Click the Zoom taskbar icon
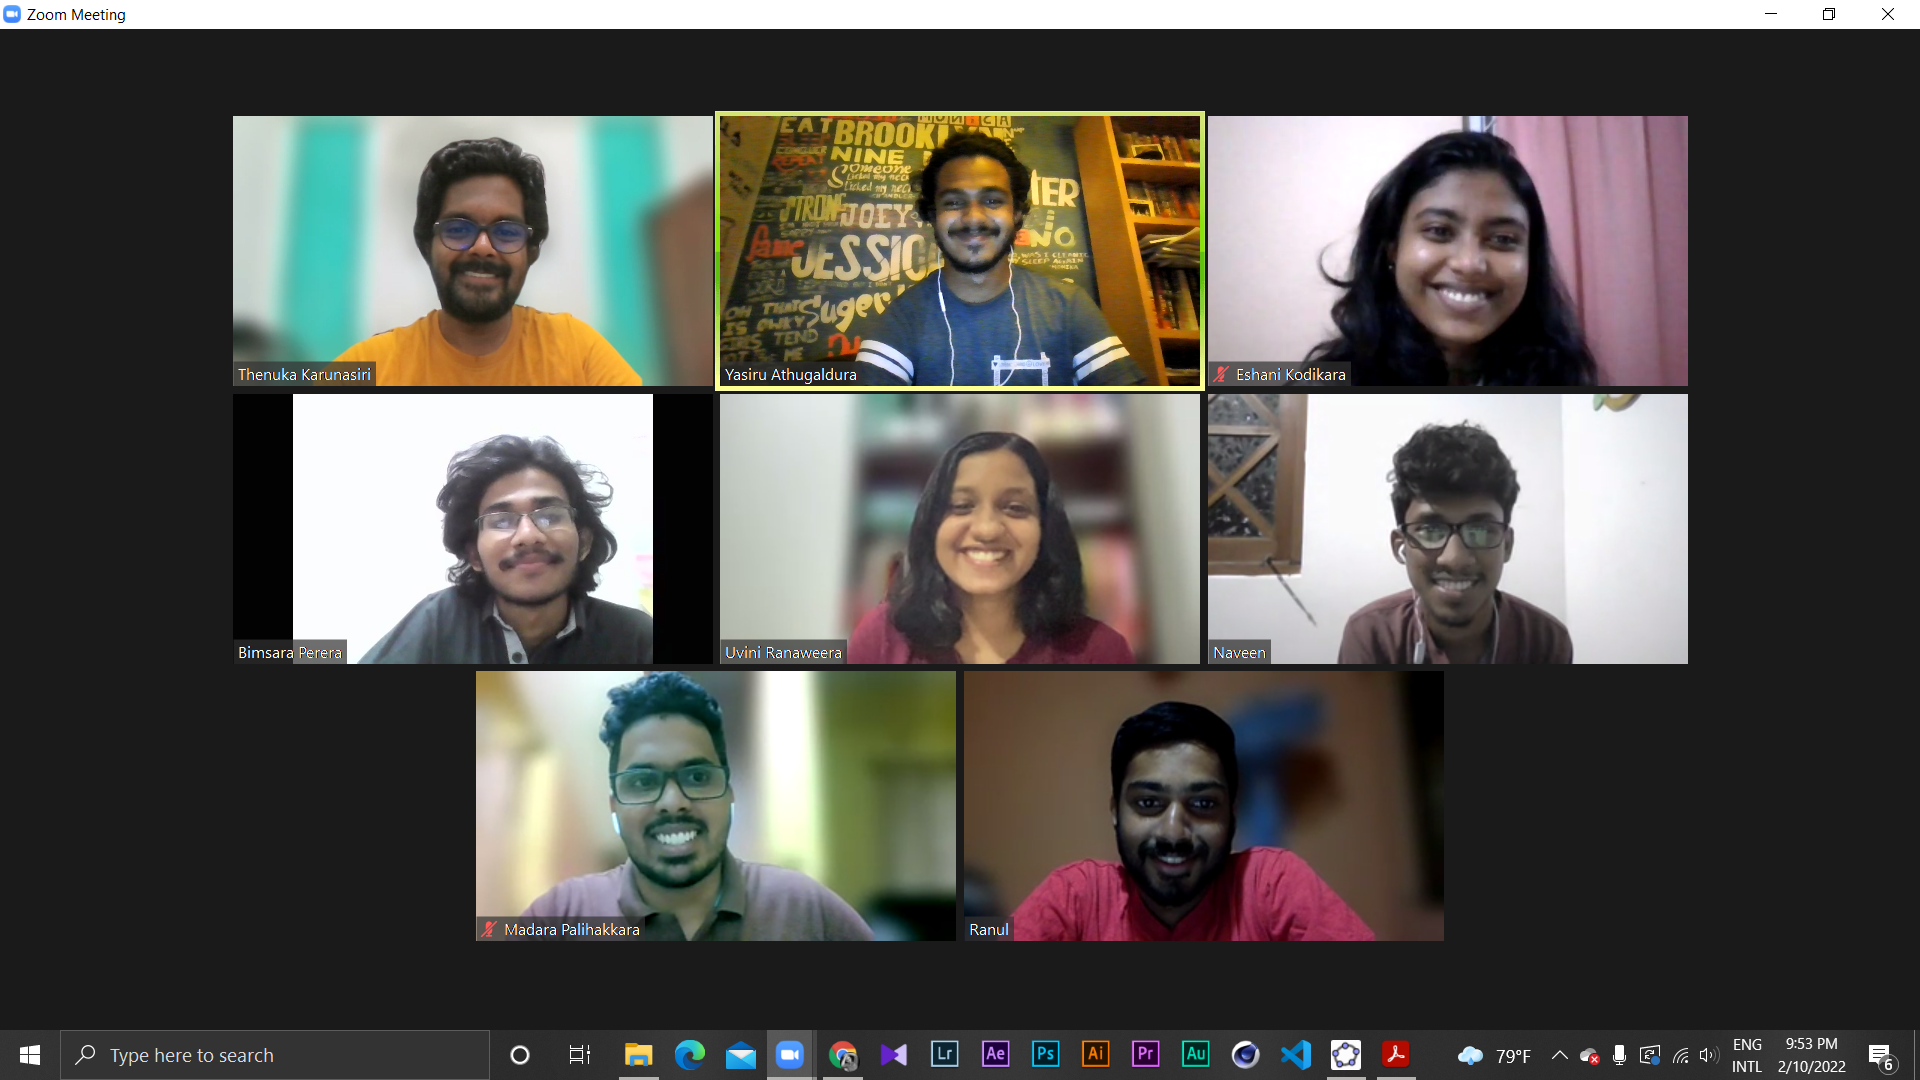 [x=790, y=1054]
